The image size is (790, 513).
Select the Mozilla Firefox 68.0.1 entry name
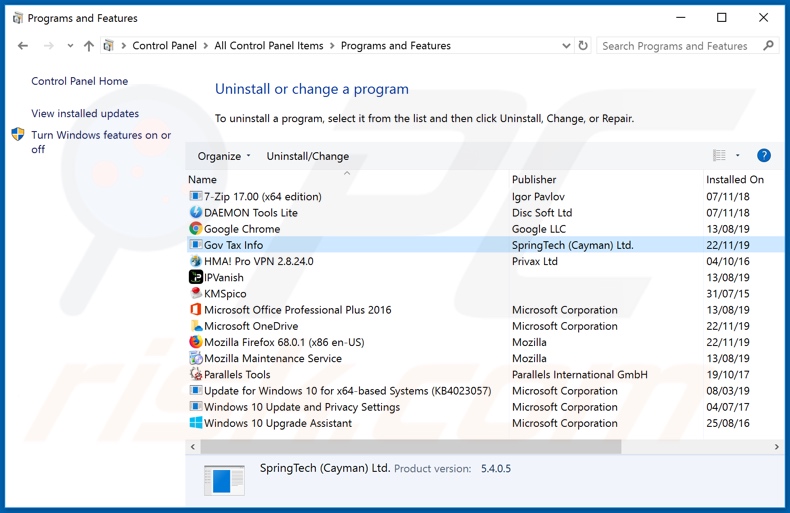point(284,342)
